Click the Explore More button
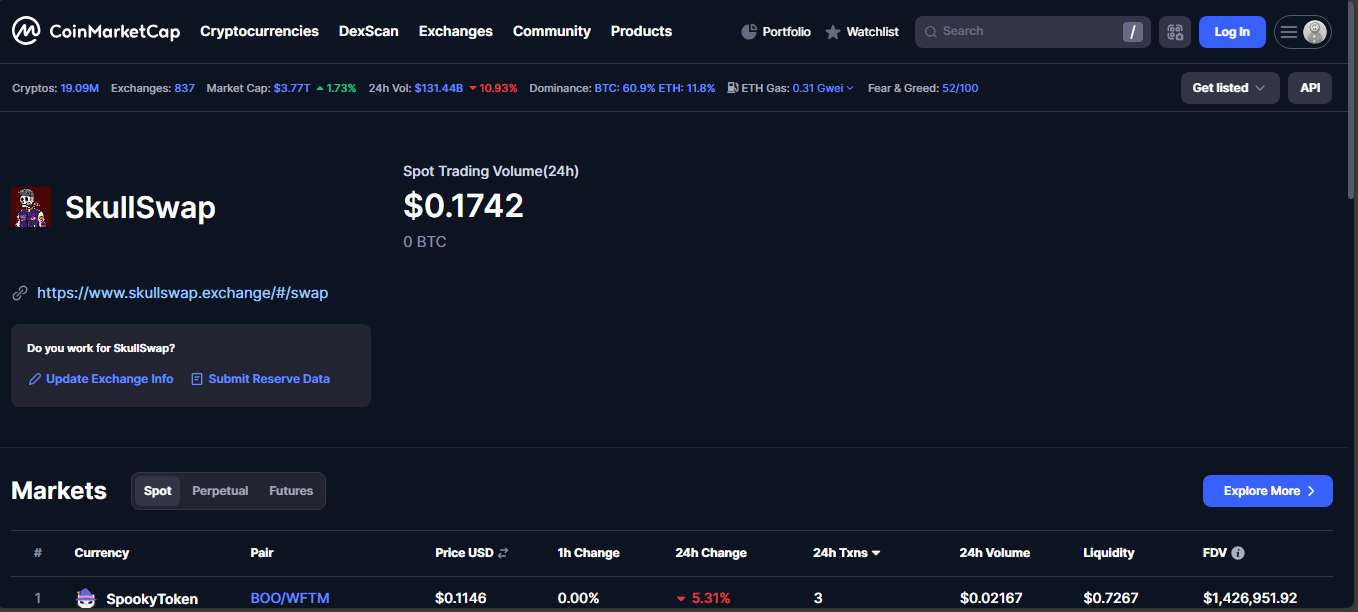This screenshot has width=1358, height=612. (1267, 491)
